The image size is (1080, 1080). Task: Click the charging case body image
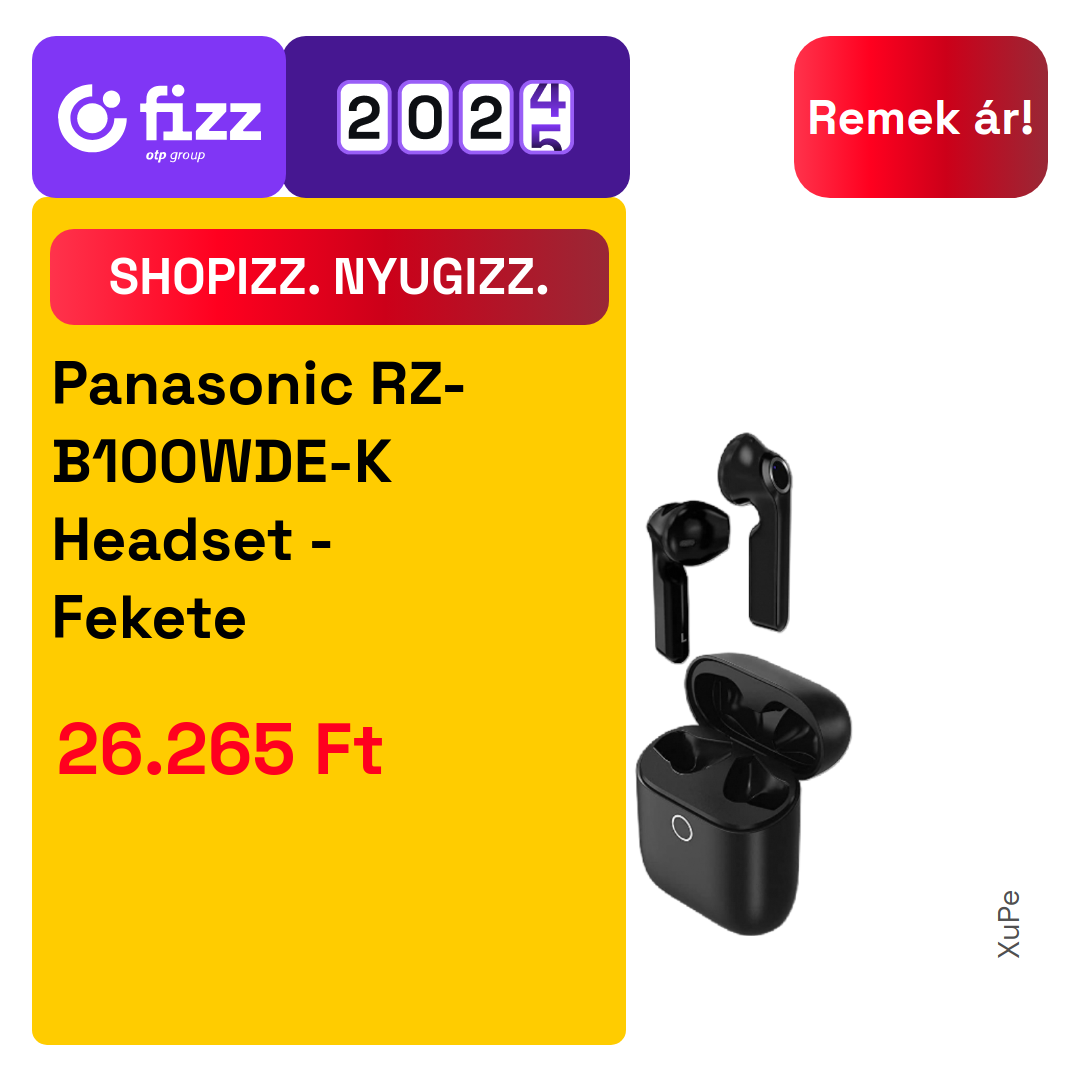point(718,833)
